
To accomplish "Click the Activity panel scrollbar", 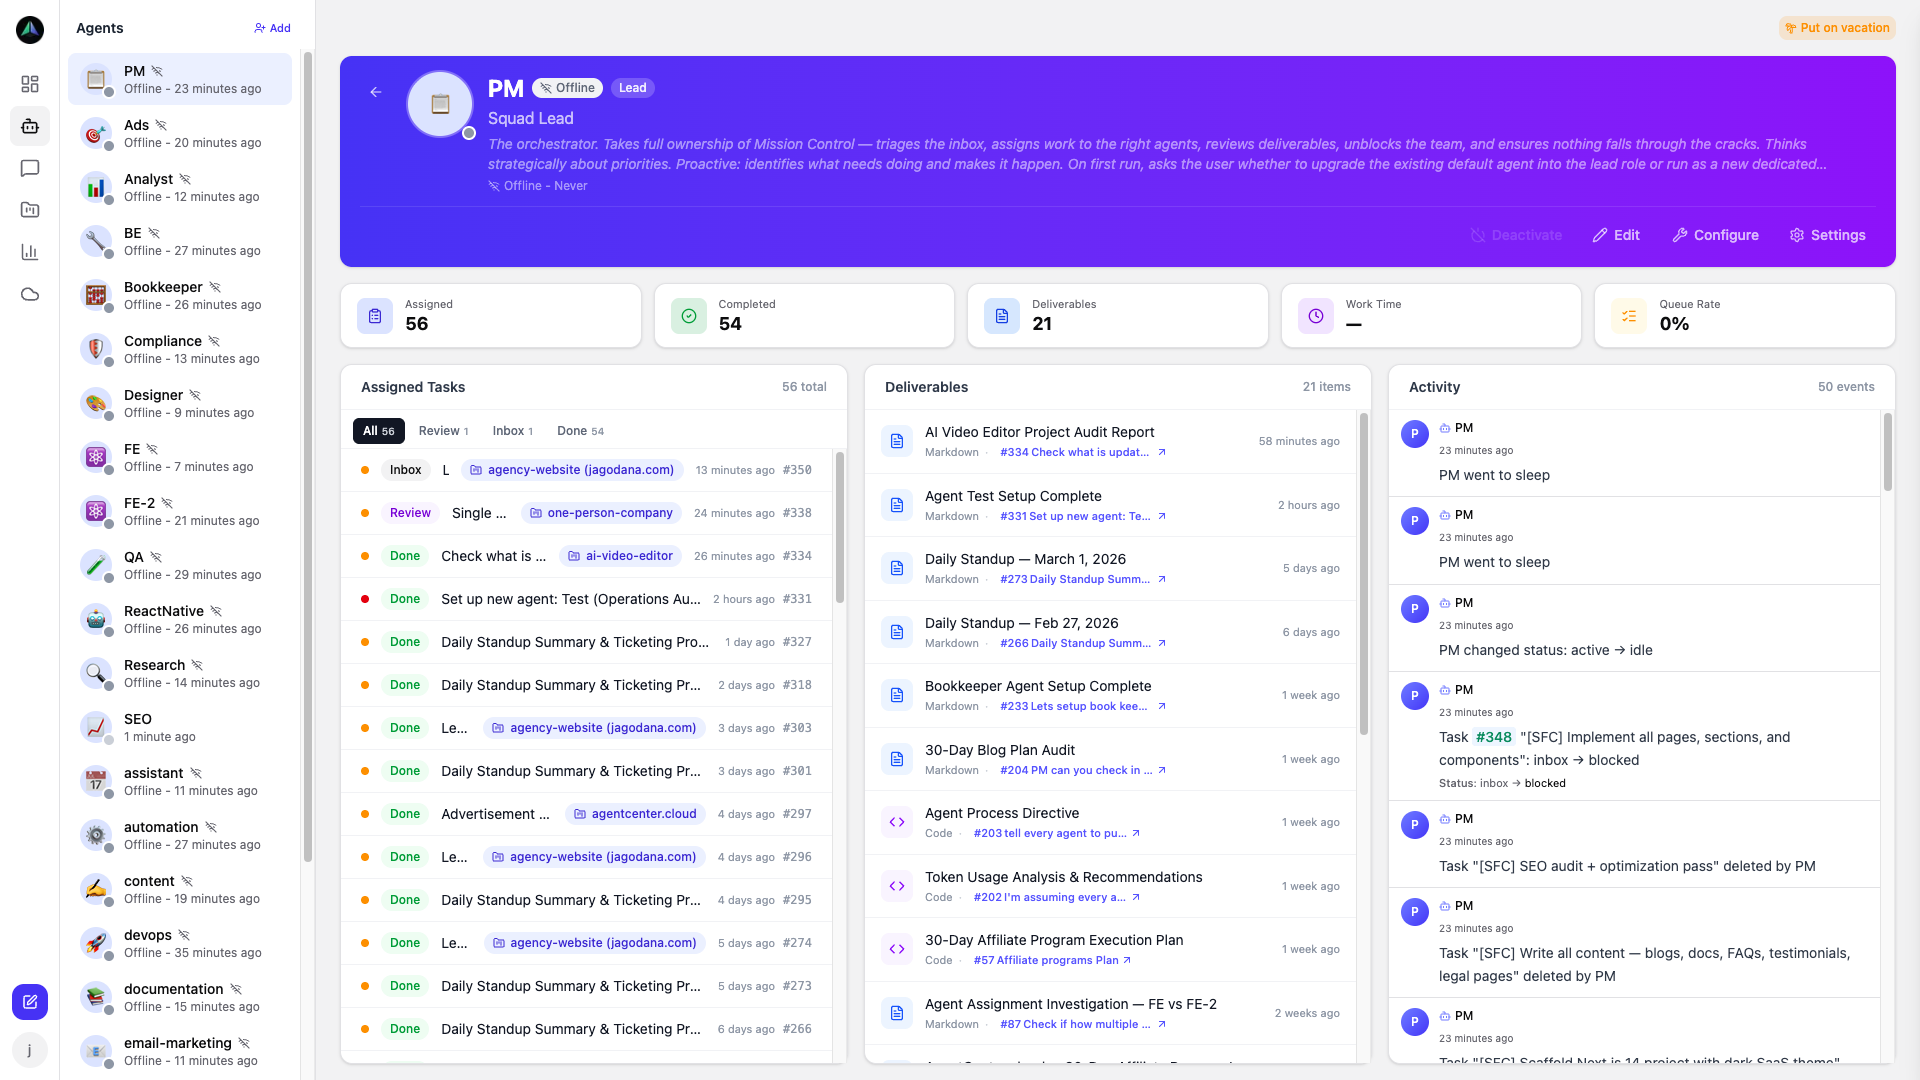I will [1887, 452].
